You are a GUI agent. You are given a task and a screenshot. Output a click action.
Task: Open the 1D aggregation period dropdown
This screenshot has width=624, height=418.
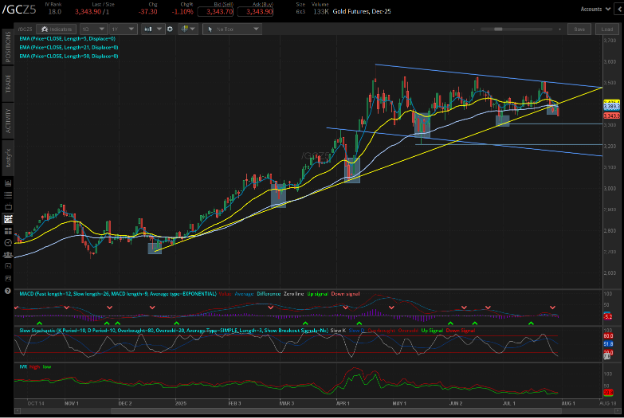[x=93, y=29]
